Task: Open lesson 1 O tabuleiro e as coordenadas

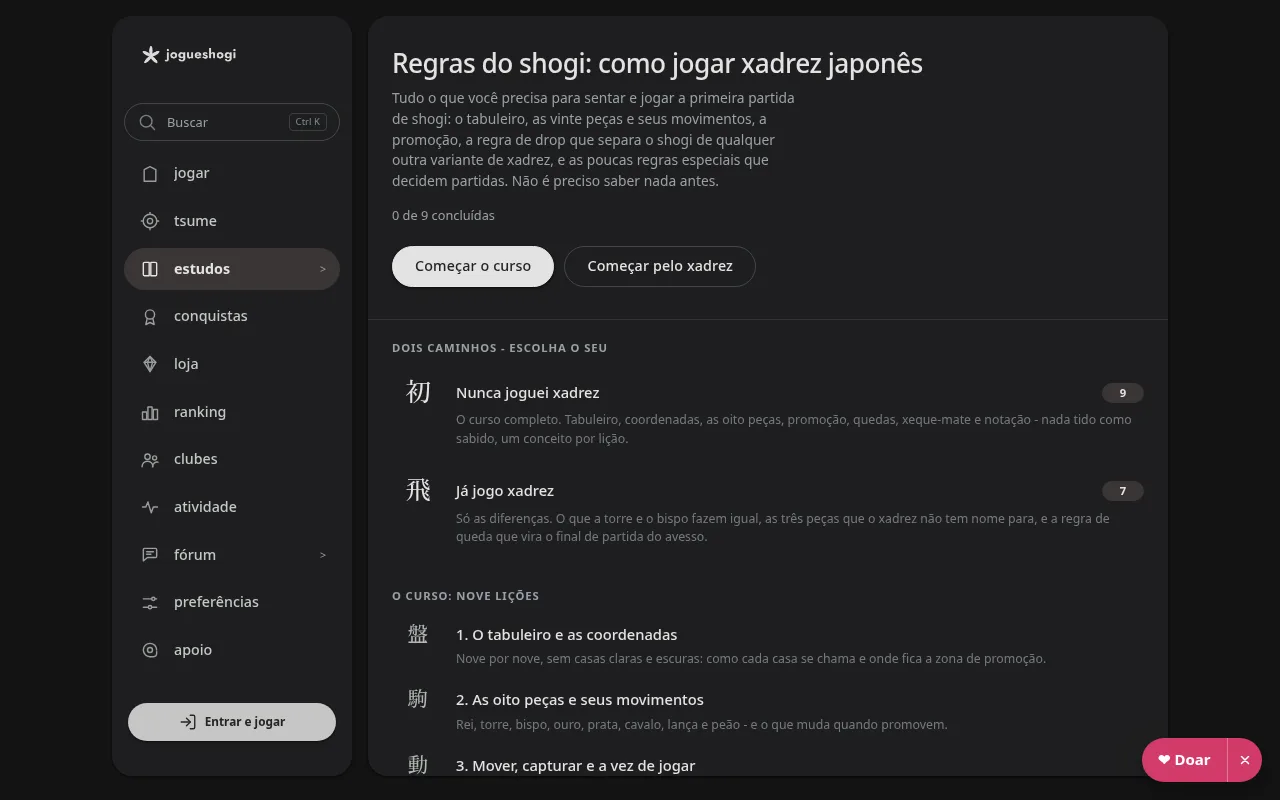Action: [768, 646]
